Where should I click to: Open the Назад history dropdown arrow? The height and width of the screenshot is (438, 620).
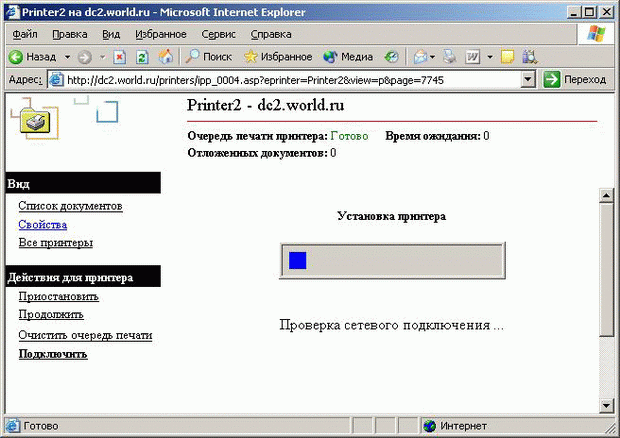[x=67, y=57]
